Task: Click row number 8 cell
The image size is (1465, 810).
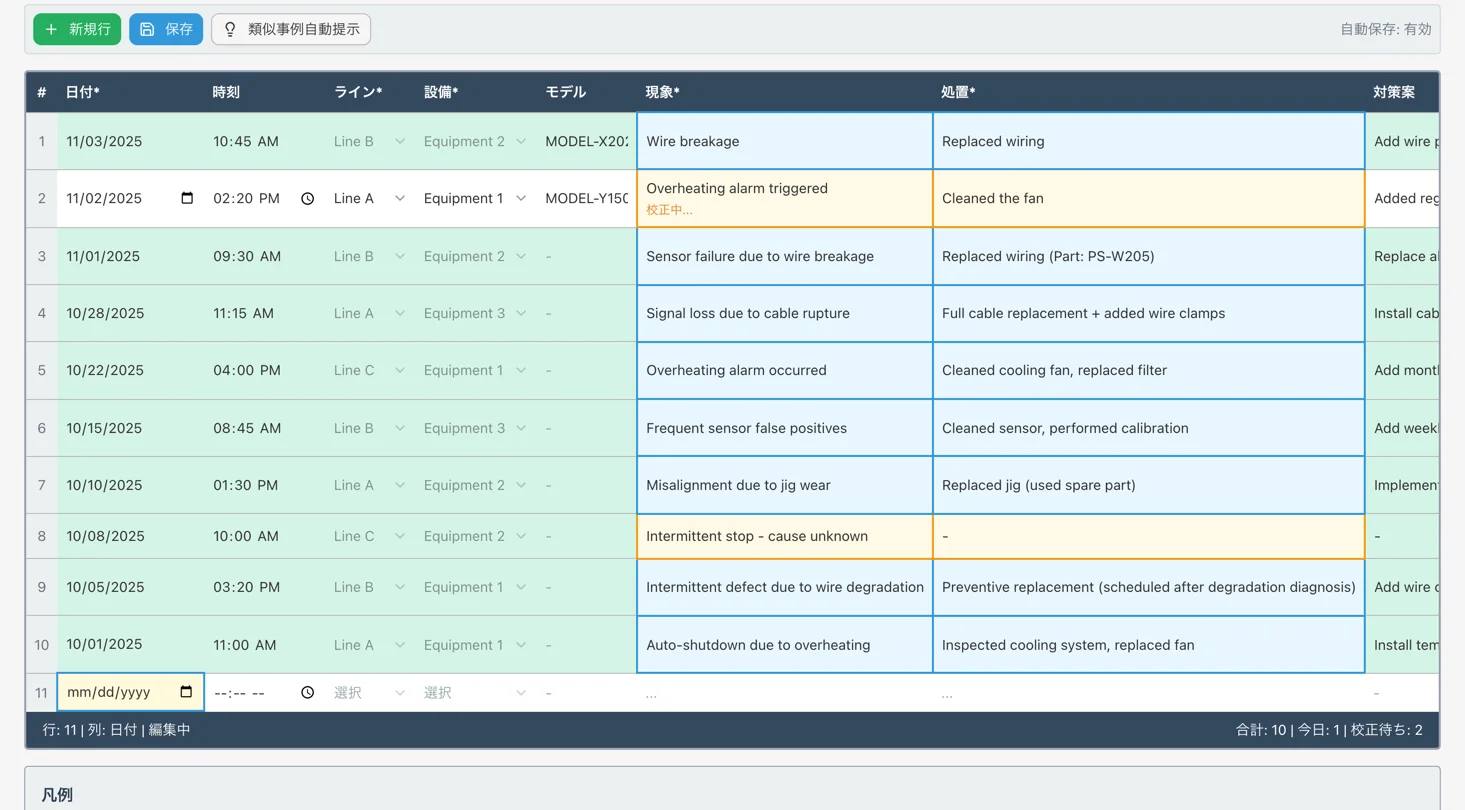Action: point(41,536)
